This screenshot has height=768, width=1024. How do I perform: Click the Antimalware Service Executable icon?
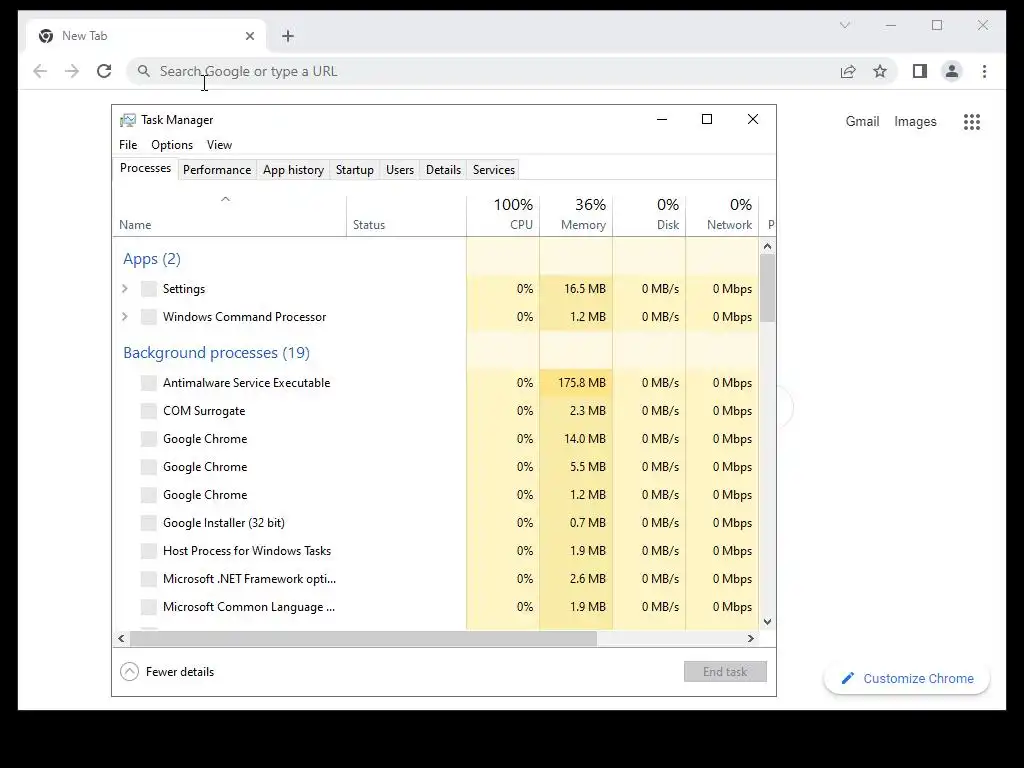click(x=149, y=383)
